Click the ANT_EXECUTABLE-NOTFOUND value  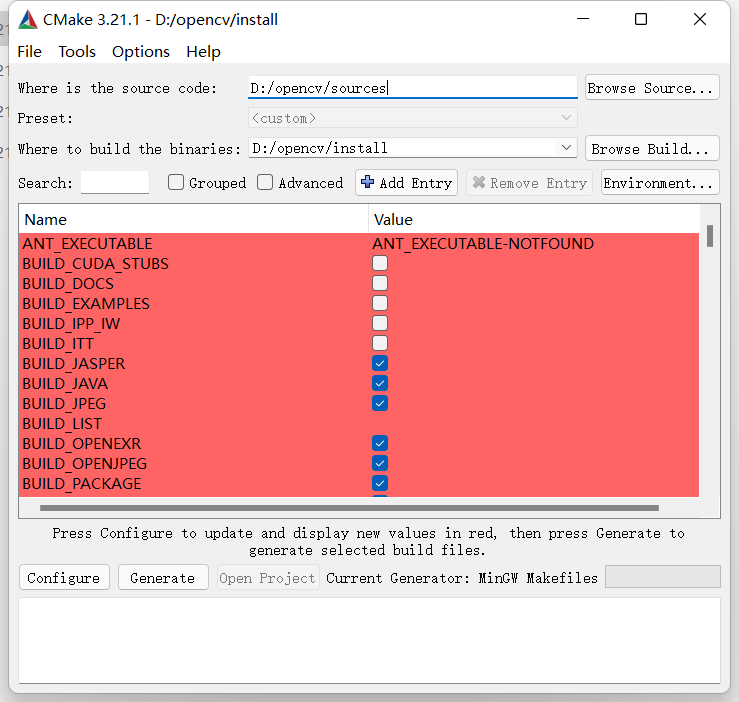(483, 244)
